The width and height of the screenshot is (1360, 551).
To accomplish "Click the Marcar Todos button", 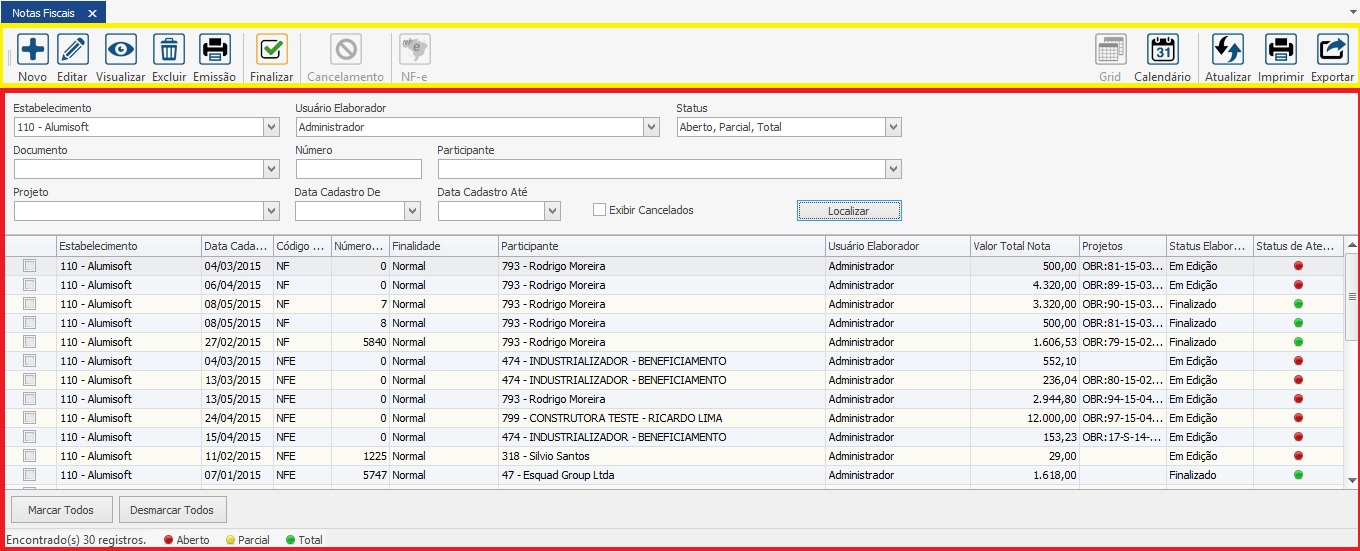I will pos(61,510).
